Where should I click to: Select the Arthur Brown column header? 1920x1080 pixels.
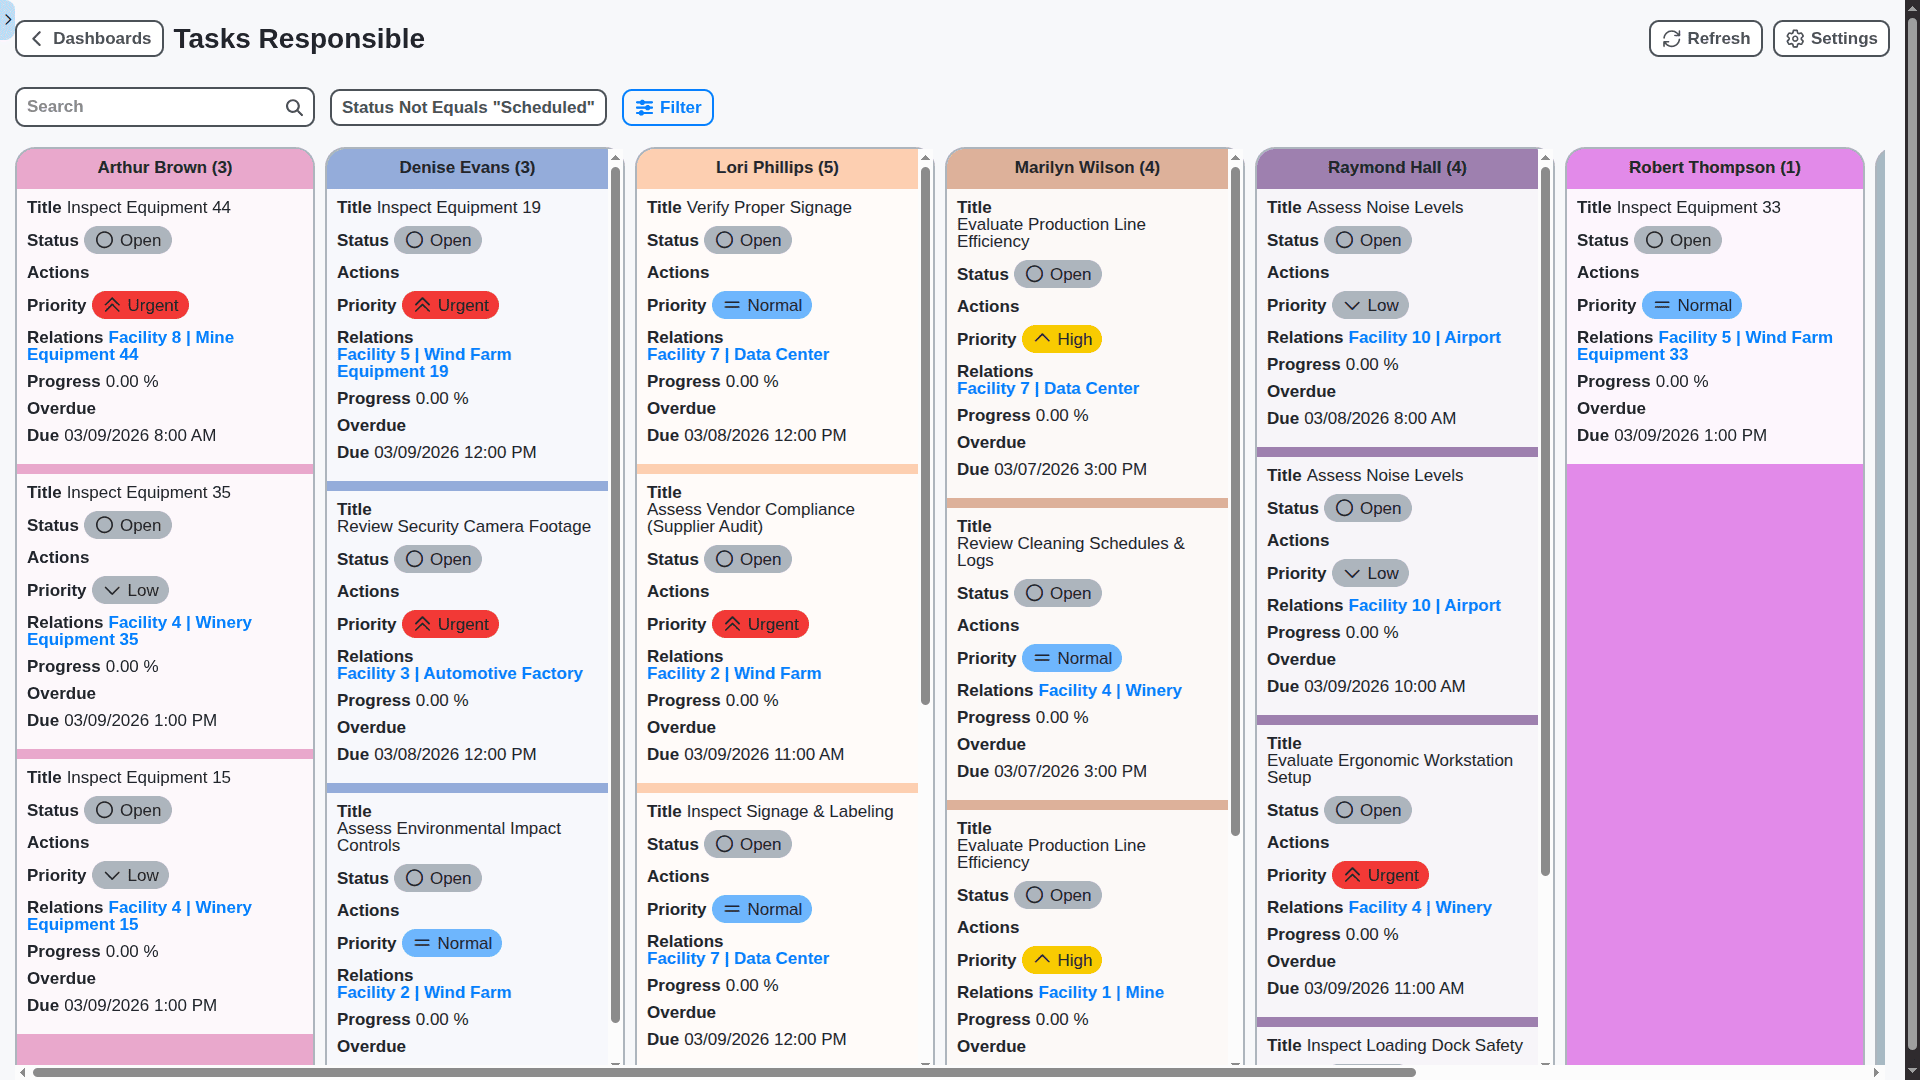click(x=165, y=167)
